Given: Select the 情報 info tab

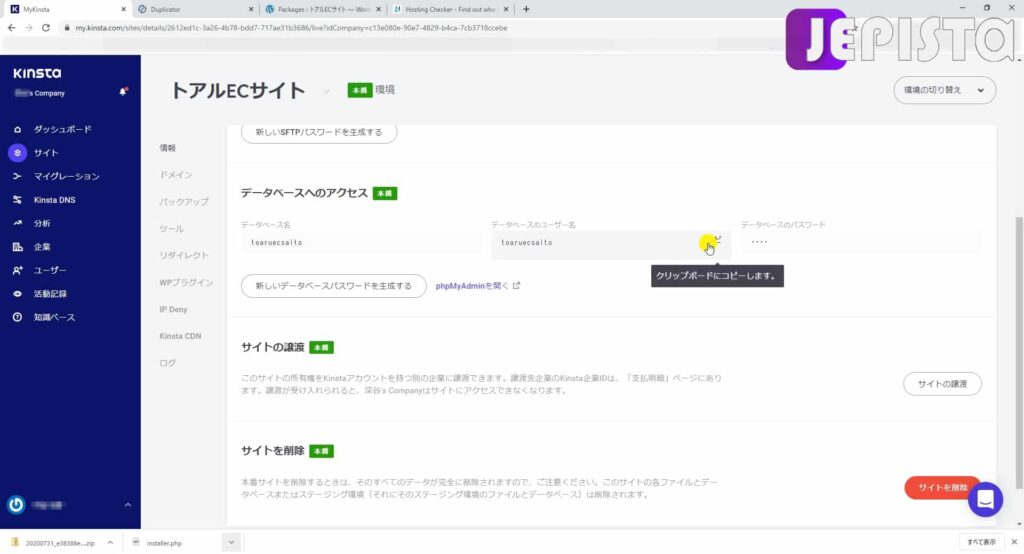Looking at the screenshot, I should (x=168, y=148).
